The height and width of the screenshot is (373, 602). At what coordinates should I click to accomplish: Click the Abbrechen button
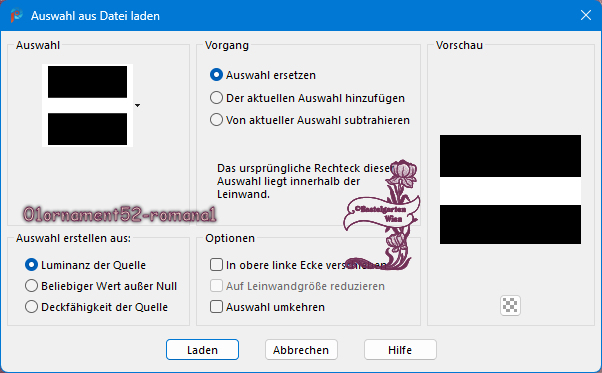point(301,350)
